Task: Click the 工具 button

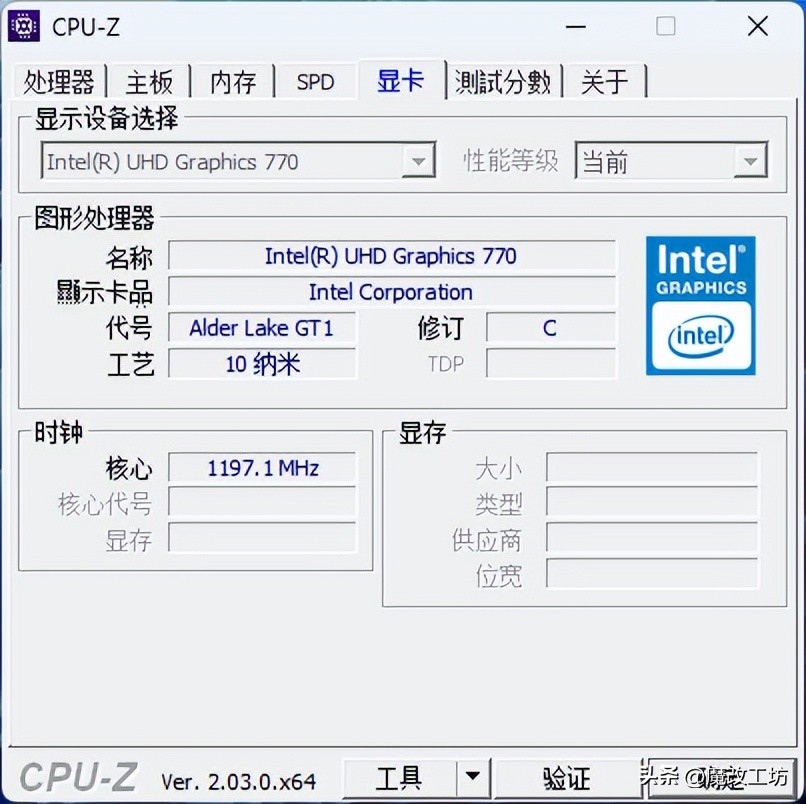Action: point(399,777)
